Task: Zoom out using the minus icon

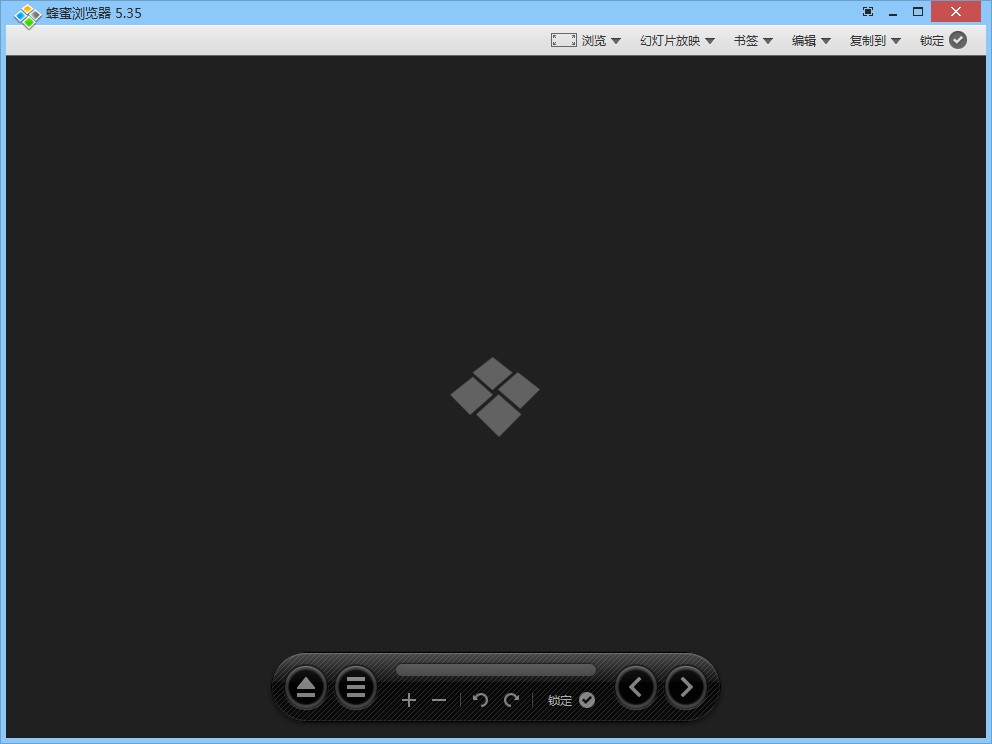Action: pyautogui.click(x=438, y=700)
